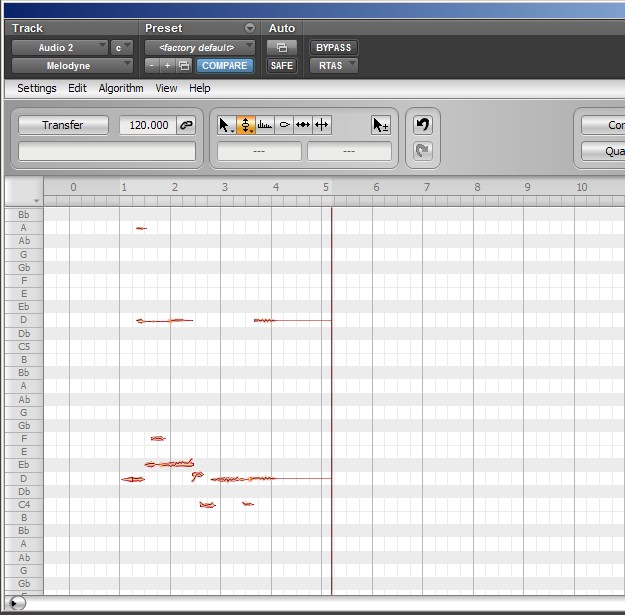Select the short note blob on high A
The height and width of the screenshot is (615, 625).
click(x=141, y=228)
